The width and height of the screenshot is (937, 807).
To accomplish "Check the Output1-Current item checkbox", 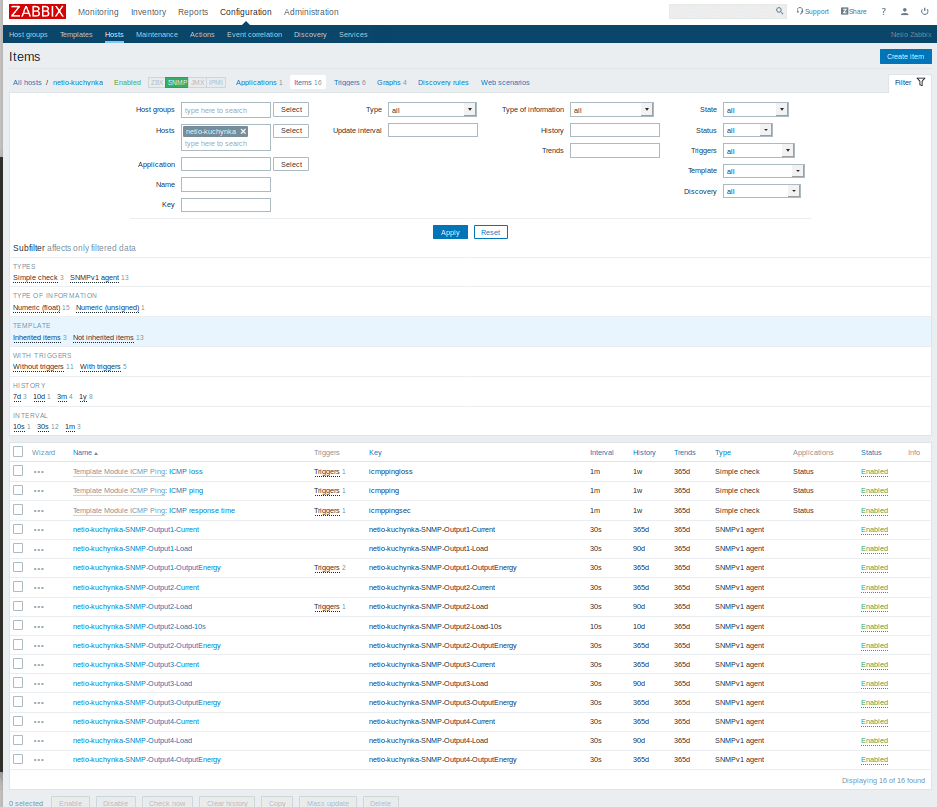I will pos(18,529).
